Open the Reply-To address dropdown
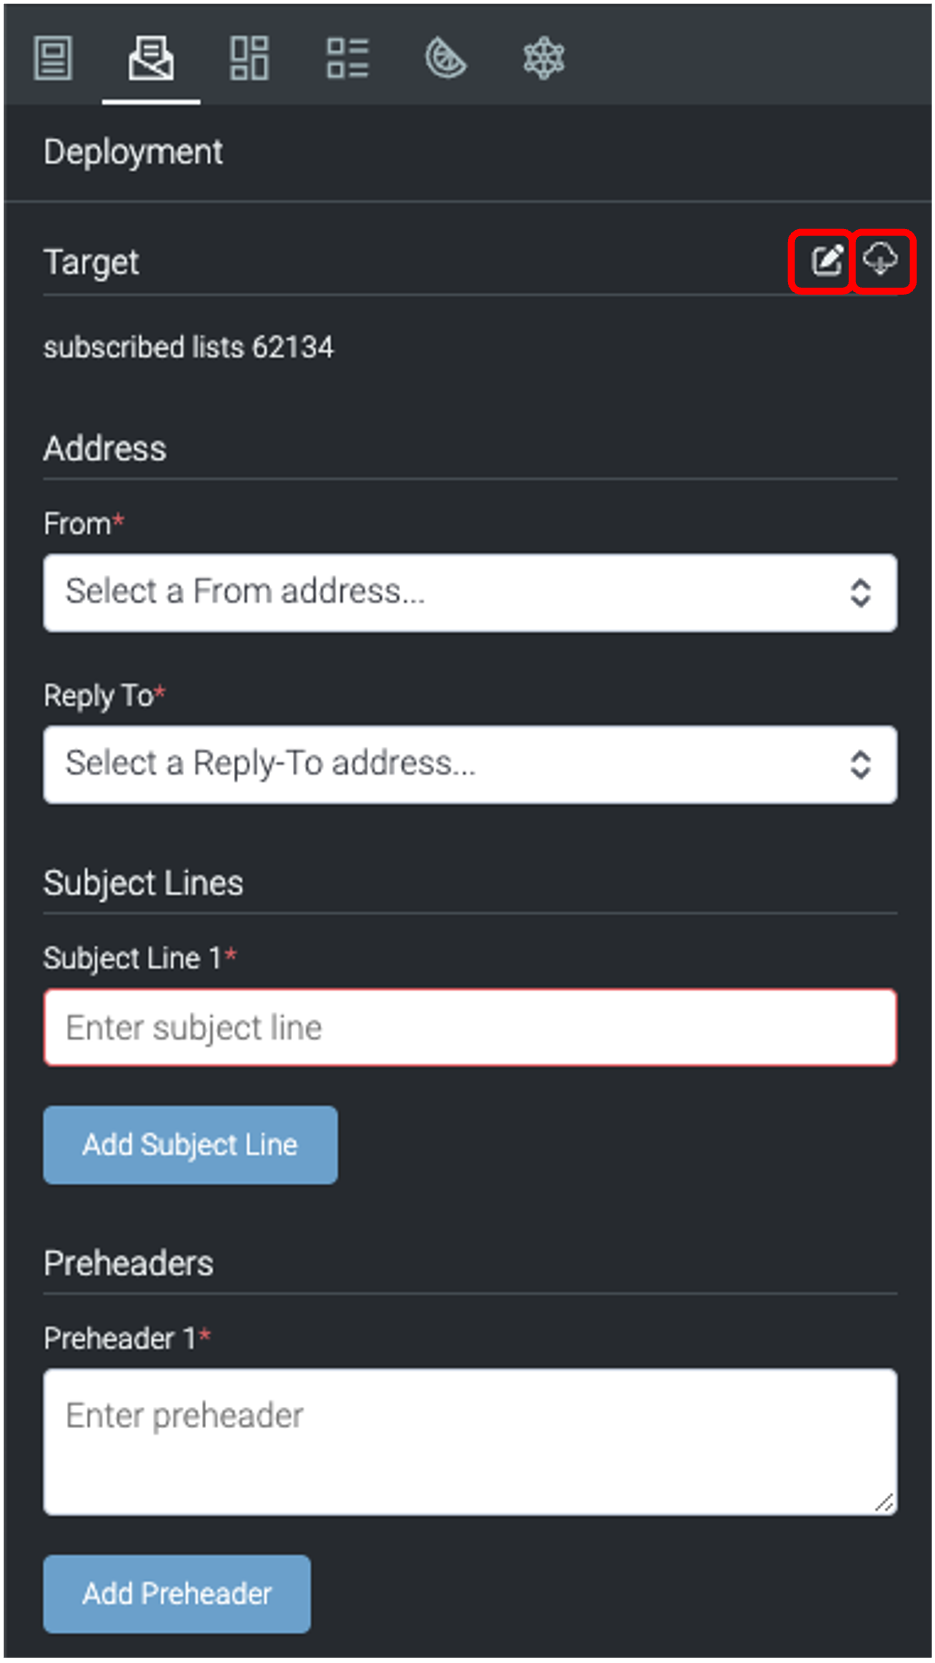The image size is (935, 1663). click(x=470, y=764)
